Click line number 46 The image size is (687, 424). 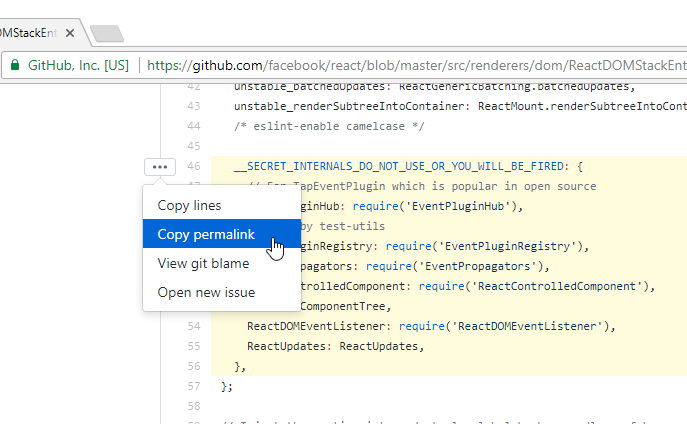point(194,166)
